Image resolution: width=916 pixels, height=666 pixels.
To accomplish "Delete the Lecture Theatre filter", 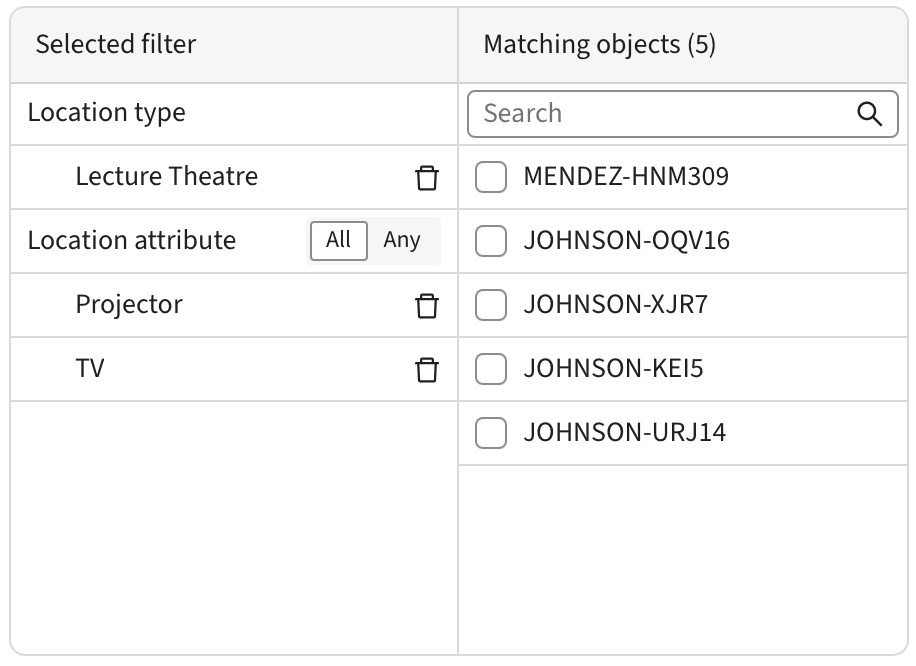I will click(x=427, y=178).
